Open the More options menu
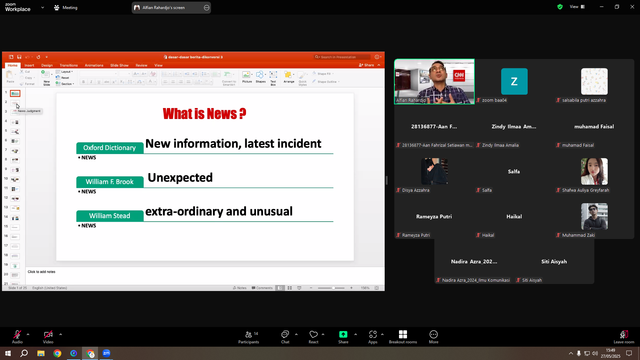640x360 pixels. 433,337
